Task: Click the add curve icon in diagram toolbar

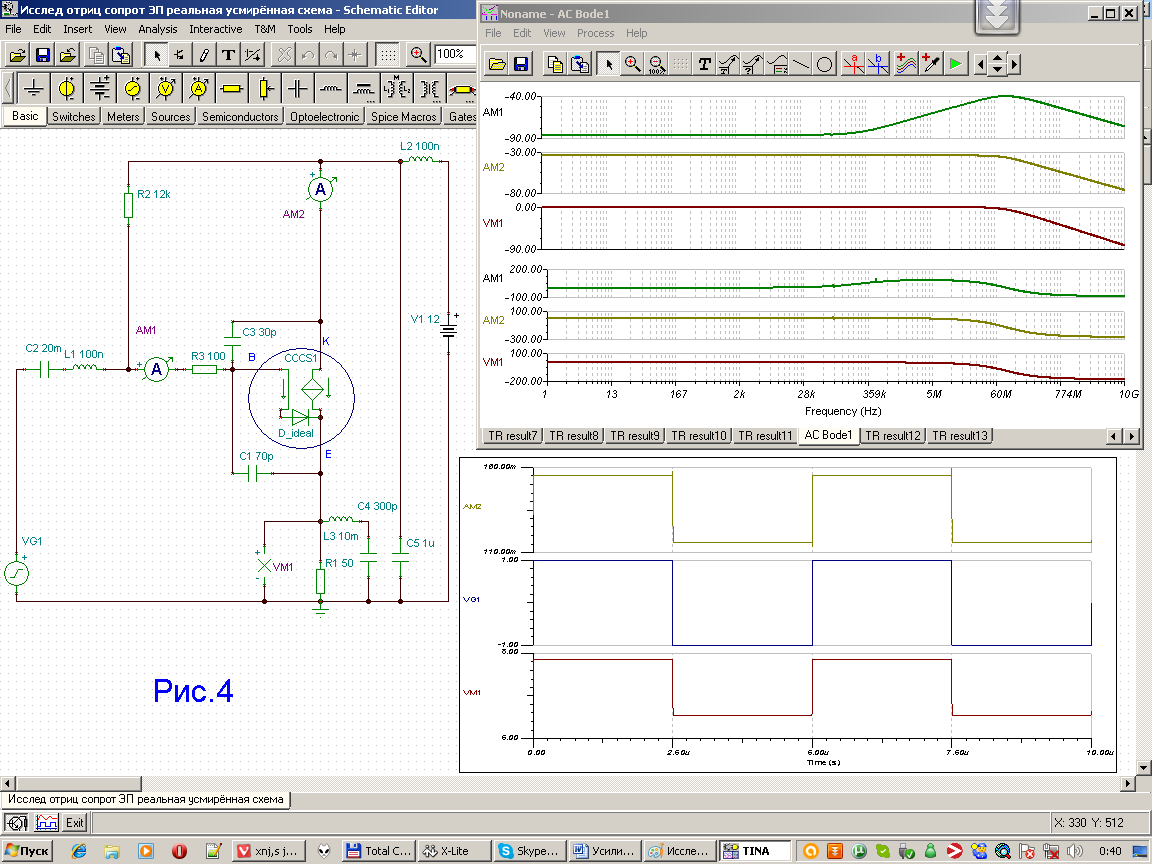Action: (x=905, y=64)
